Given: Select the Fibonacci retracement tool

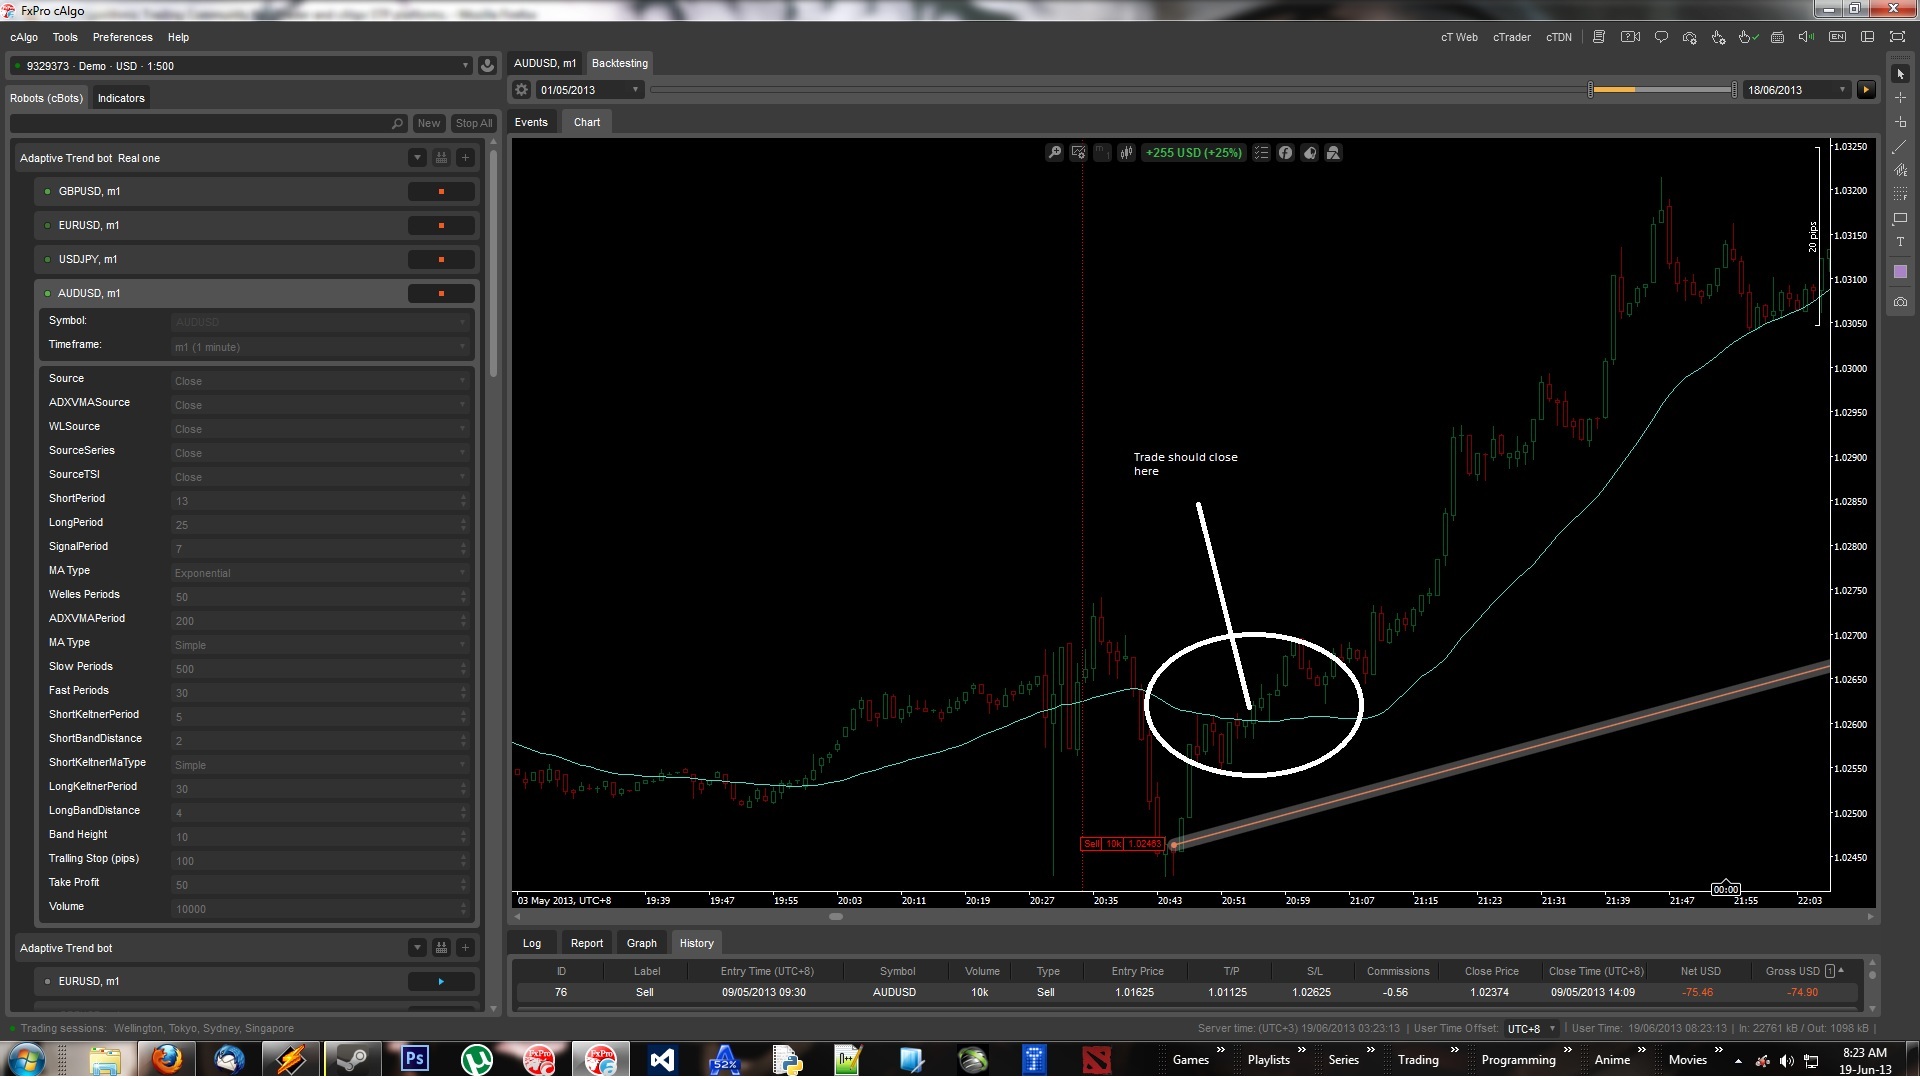Looking at the screenshot, I should point(1900,194).
